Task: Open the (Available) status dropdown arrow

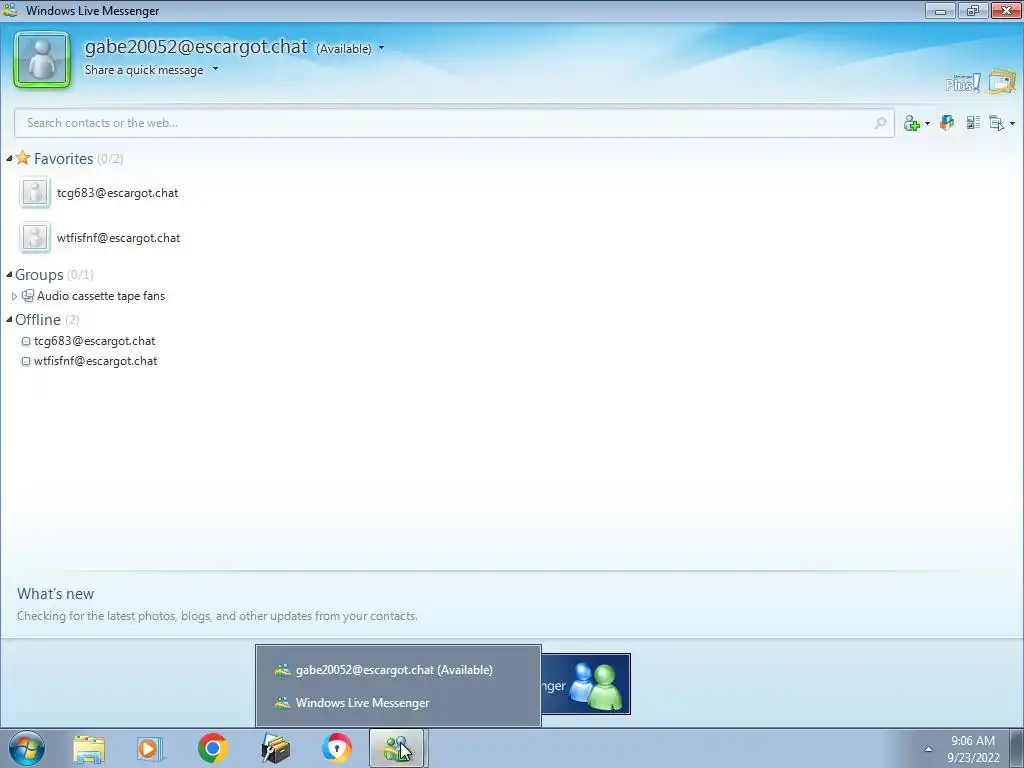Action: point(381,48)
